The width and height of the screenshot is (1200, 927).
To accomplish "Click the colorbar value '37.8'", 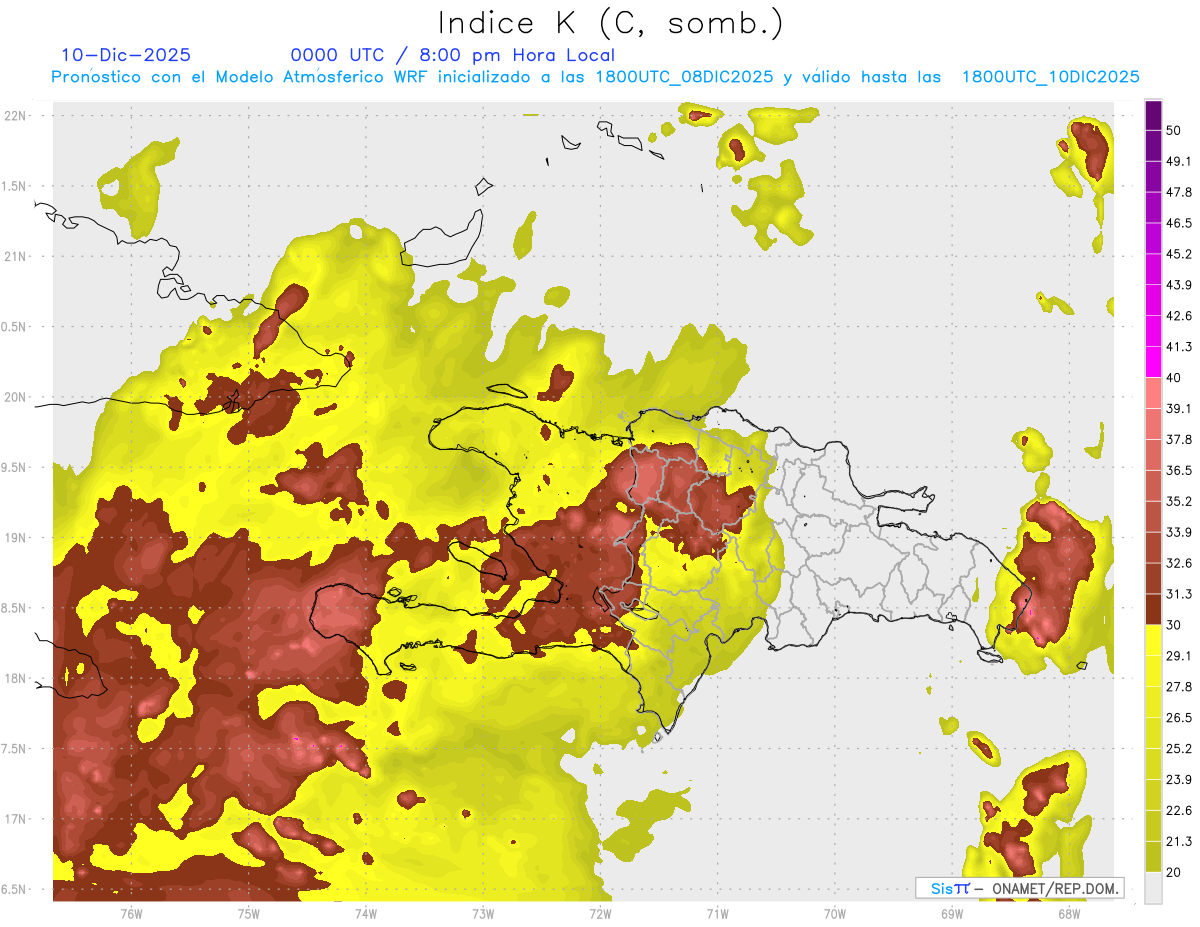I will (x=1178, y=439).
